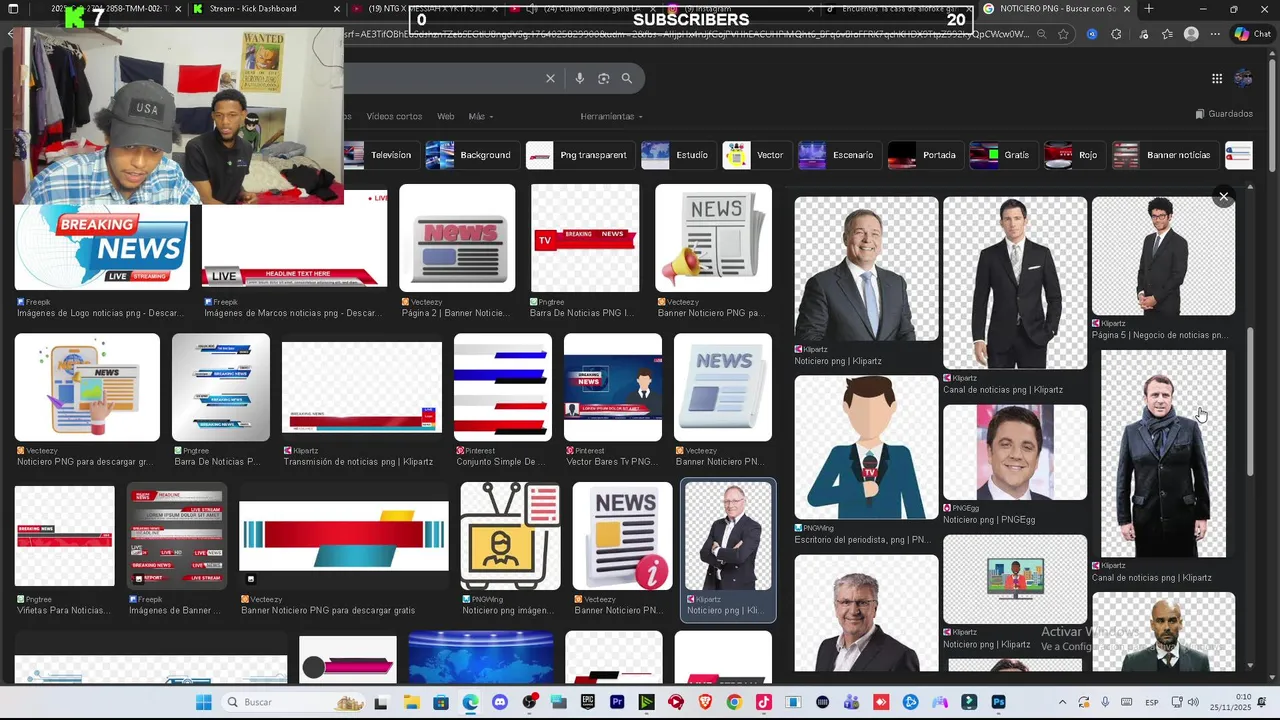Open Breaking News Live Streaming logo thumbnail
The image size is (1280, 720).
[x=102, y=247]
